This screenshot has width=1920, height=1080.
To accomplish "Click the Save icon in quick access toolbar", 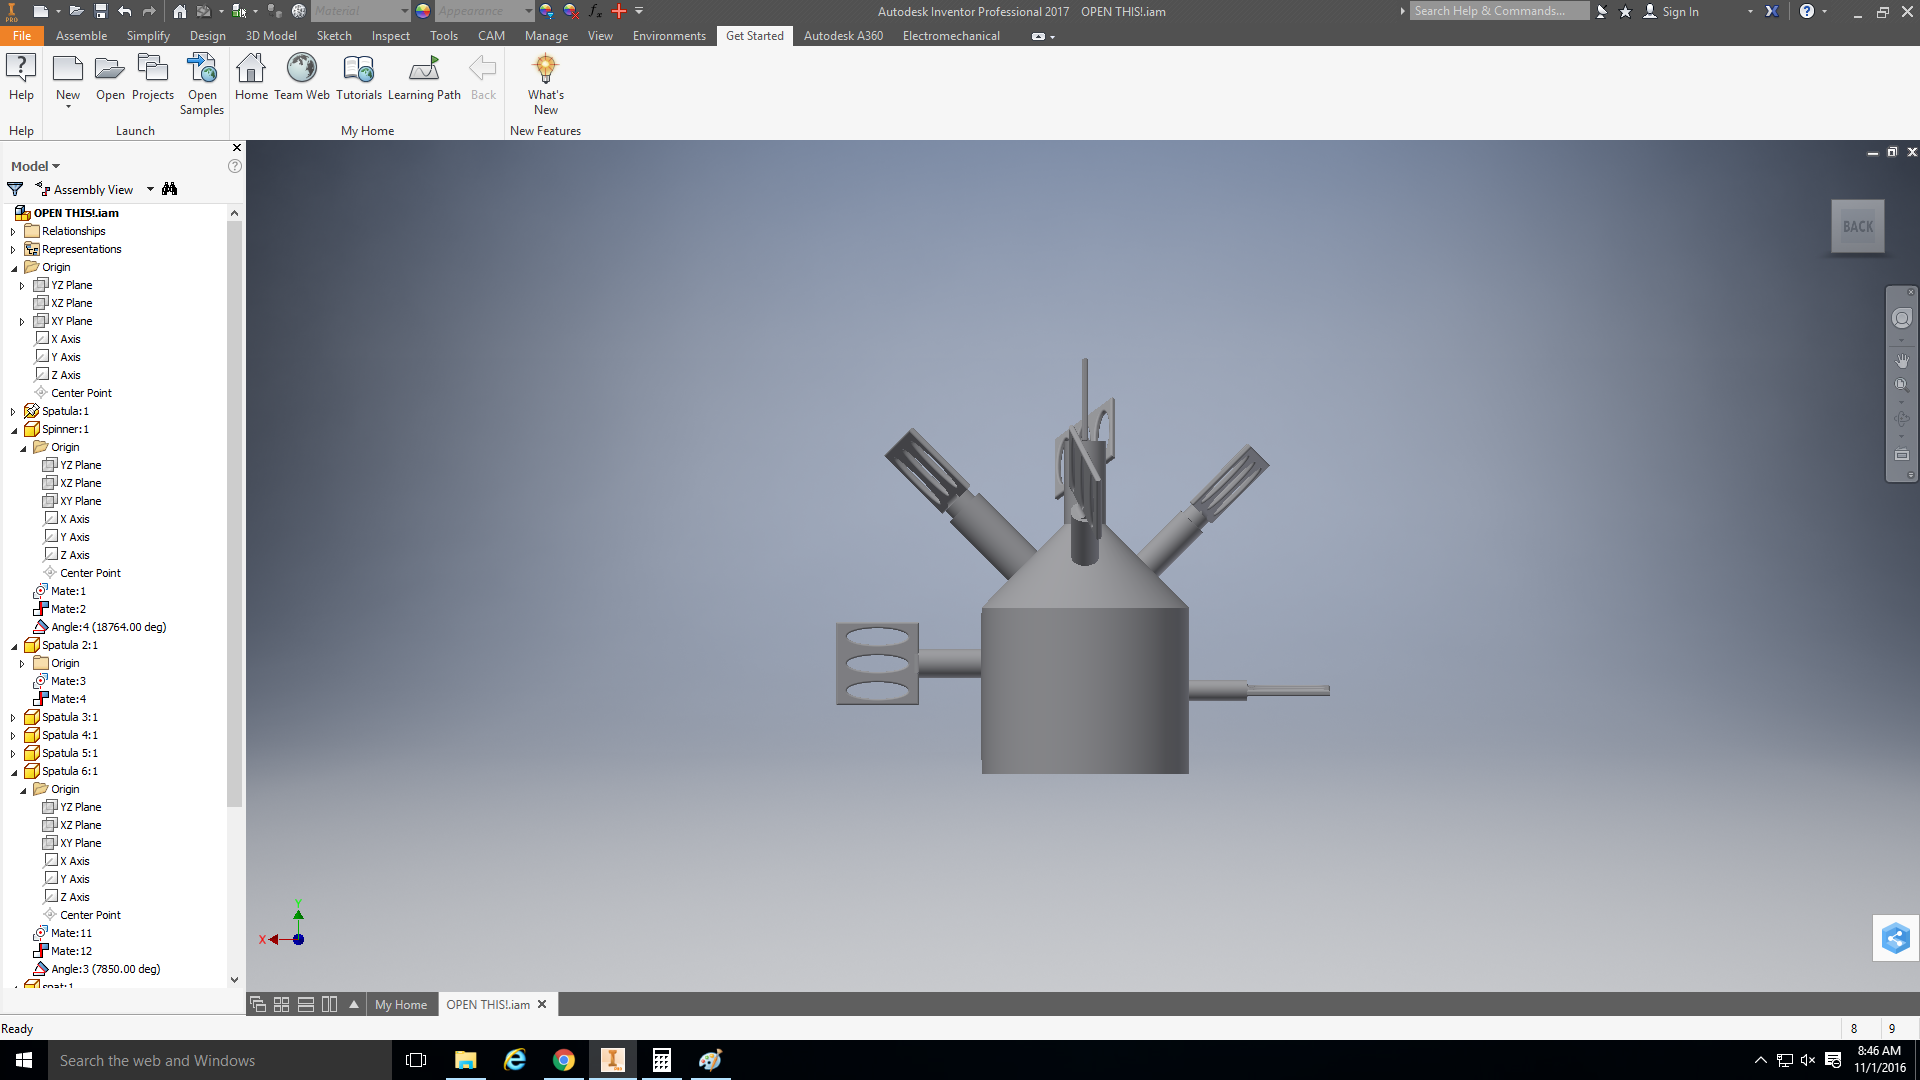I will pos(101,11).
